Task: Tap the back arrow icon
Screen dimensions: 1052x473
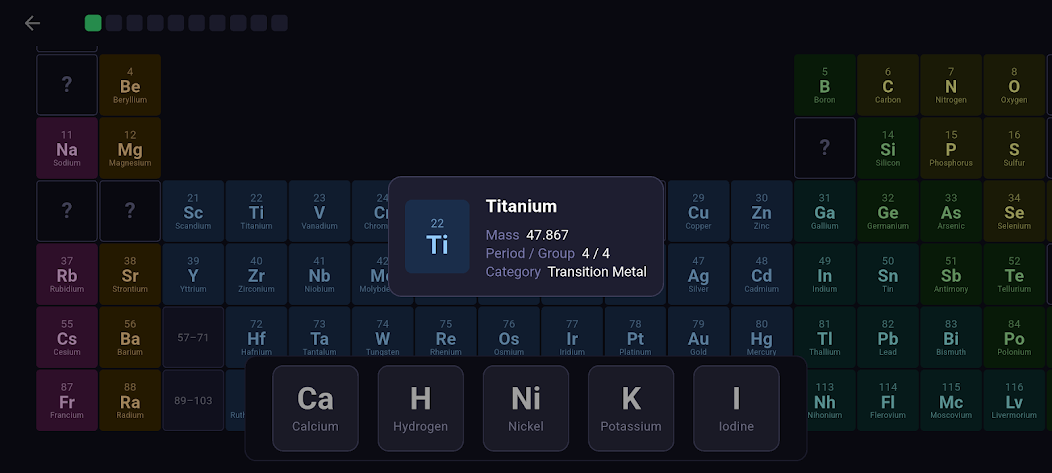Action: click(x=33, y=23)
